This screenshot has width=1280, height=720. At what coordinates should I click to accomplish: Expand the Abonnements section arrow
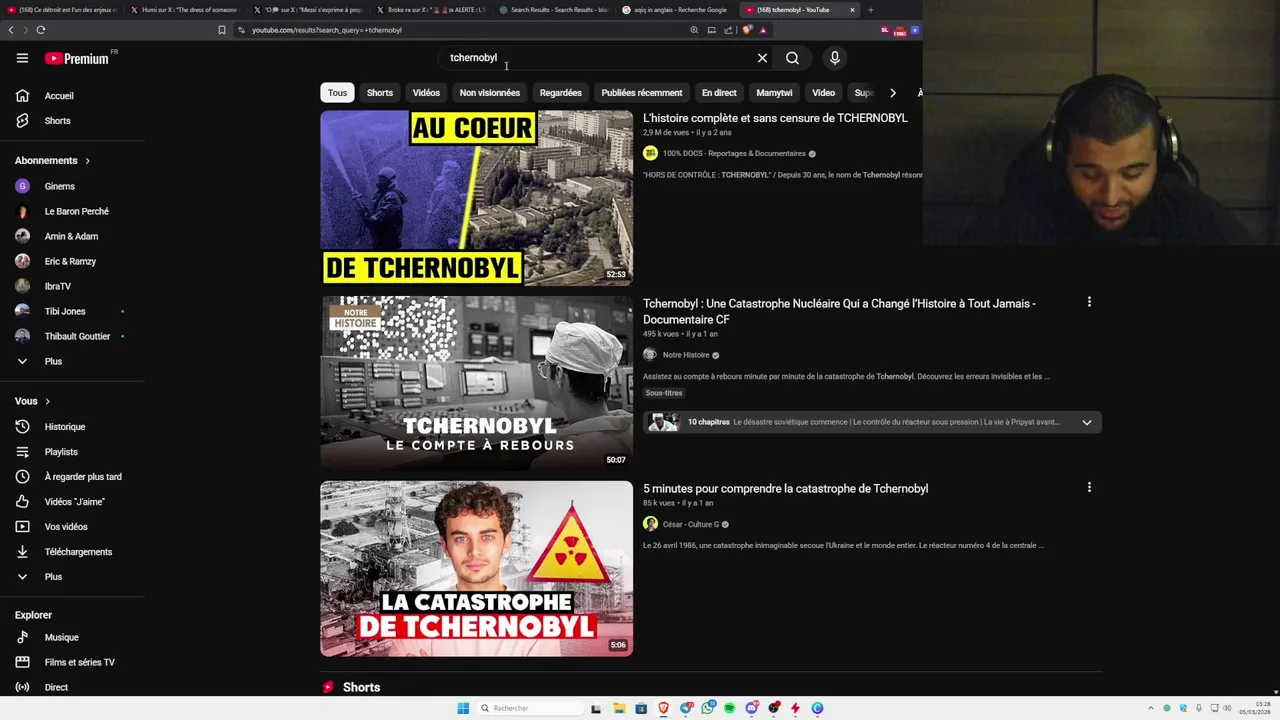(x=87, y=161)
